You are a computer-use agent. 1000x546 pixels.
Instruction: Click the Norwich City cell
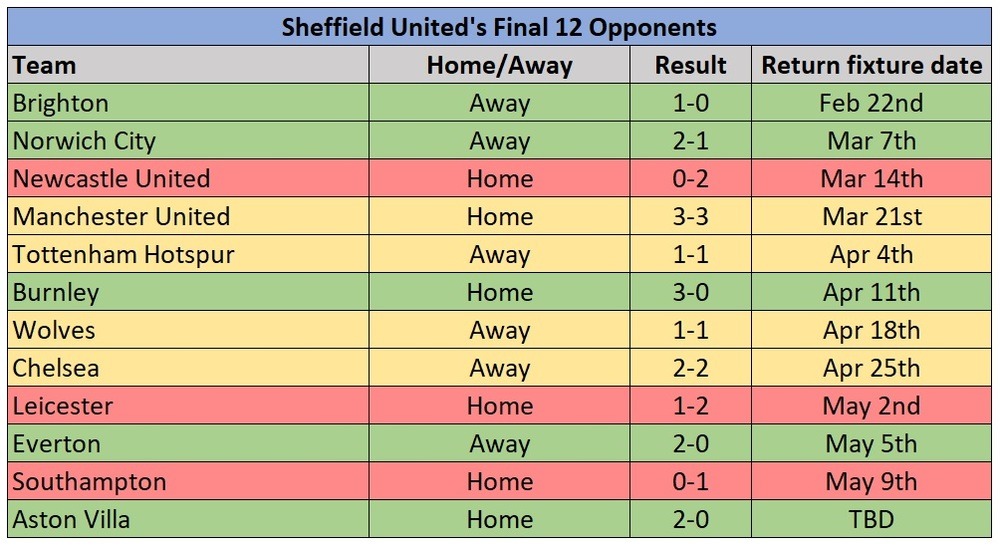coord(189,140)
